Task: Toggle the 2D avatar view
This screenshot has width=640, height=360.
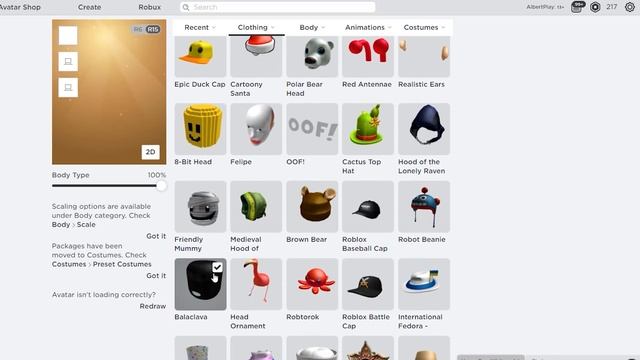Action: 150,152
